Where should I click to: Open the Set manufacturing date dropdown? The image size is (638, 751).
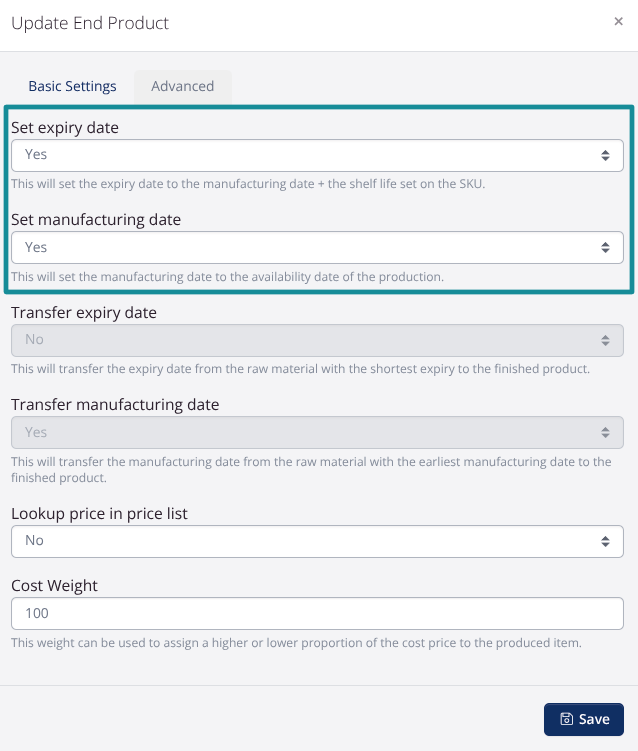point(317,247)
